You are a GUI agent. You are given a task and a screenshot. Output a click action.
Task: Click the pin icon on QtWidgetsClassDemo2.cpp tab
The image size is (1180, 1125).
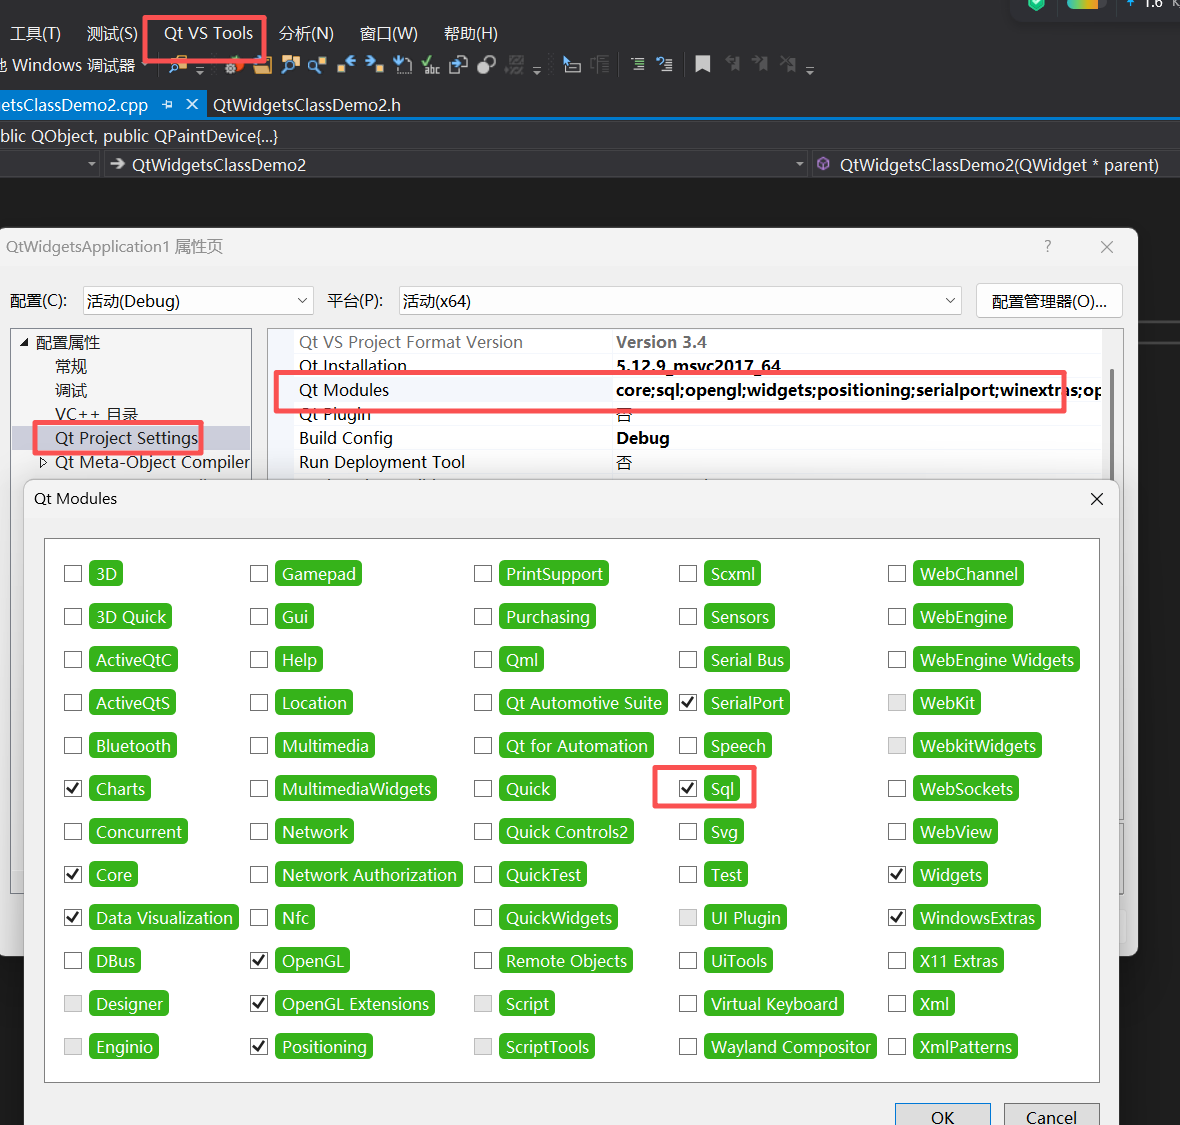168,105
